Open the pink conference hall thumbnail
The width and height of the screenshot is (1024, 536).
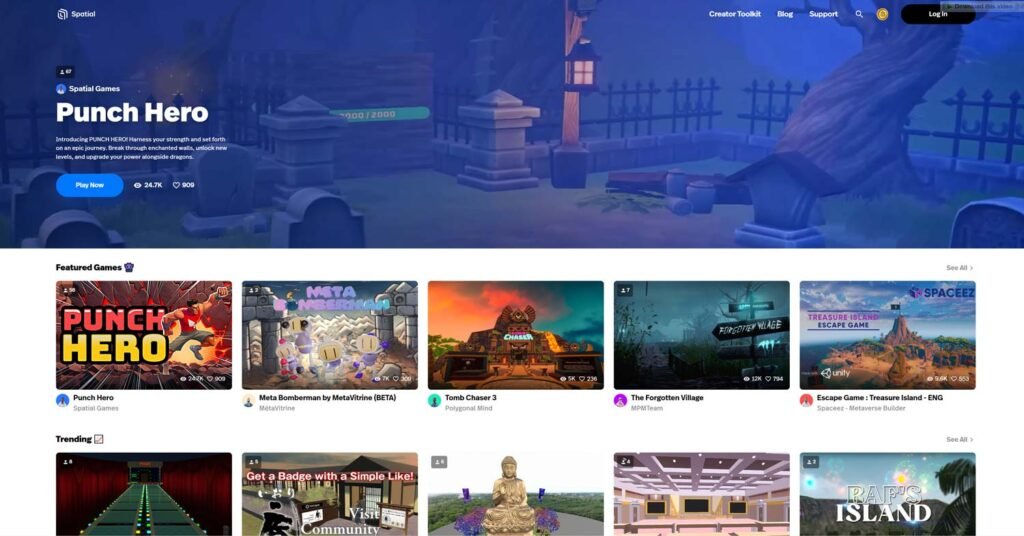pos(701,494)
